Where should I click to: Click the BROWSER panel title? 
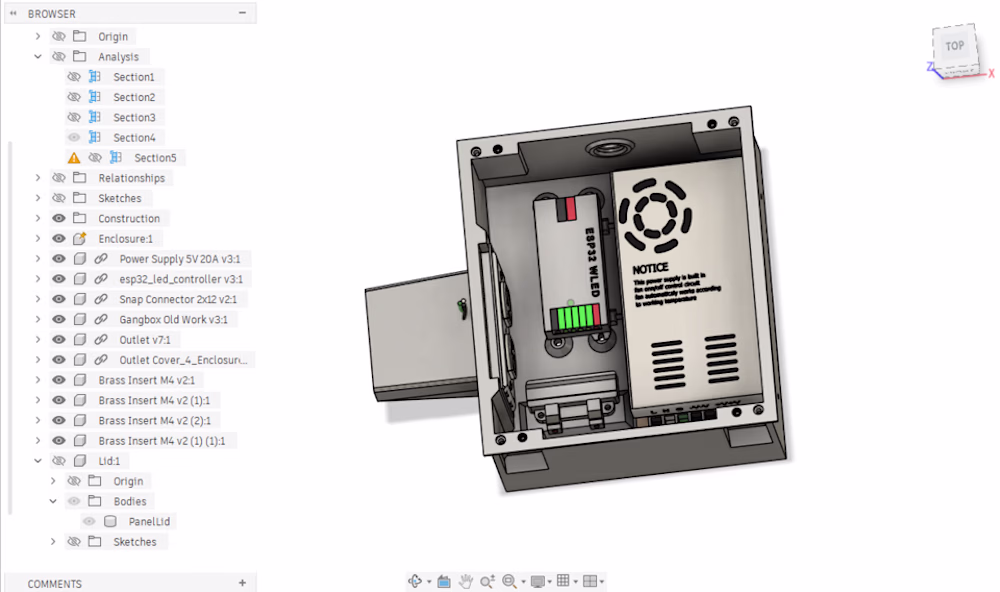click(52, 13)
